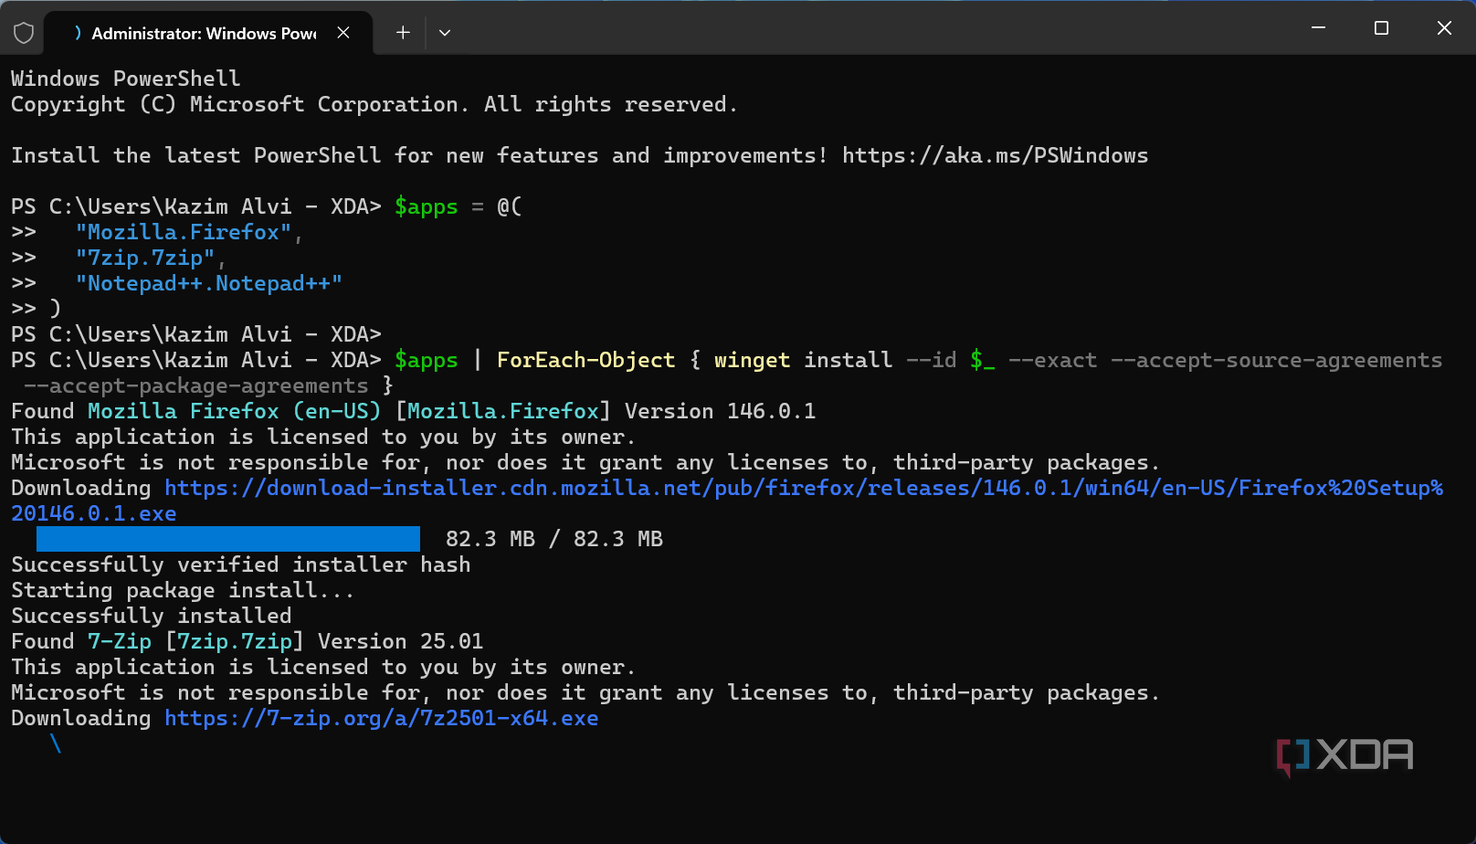Viewport: 1476px width, 844px height.
Task: Click the "--accept-package-agreements" parameter text
Action: 196,386
